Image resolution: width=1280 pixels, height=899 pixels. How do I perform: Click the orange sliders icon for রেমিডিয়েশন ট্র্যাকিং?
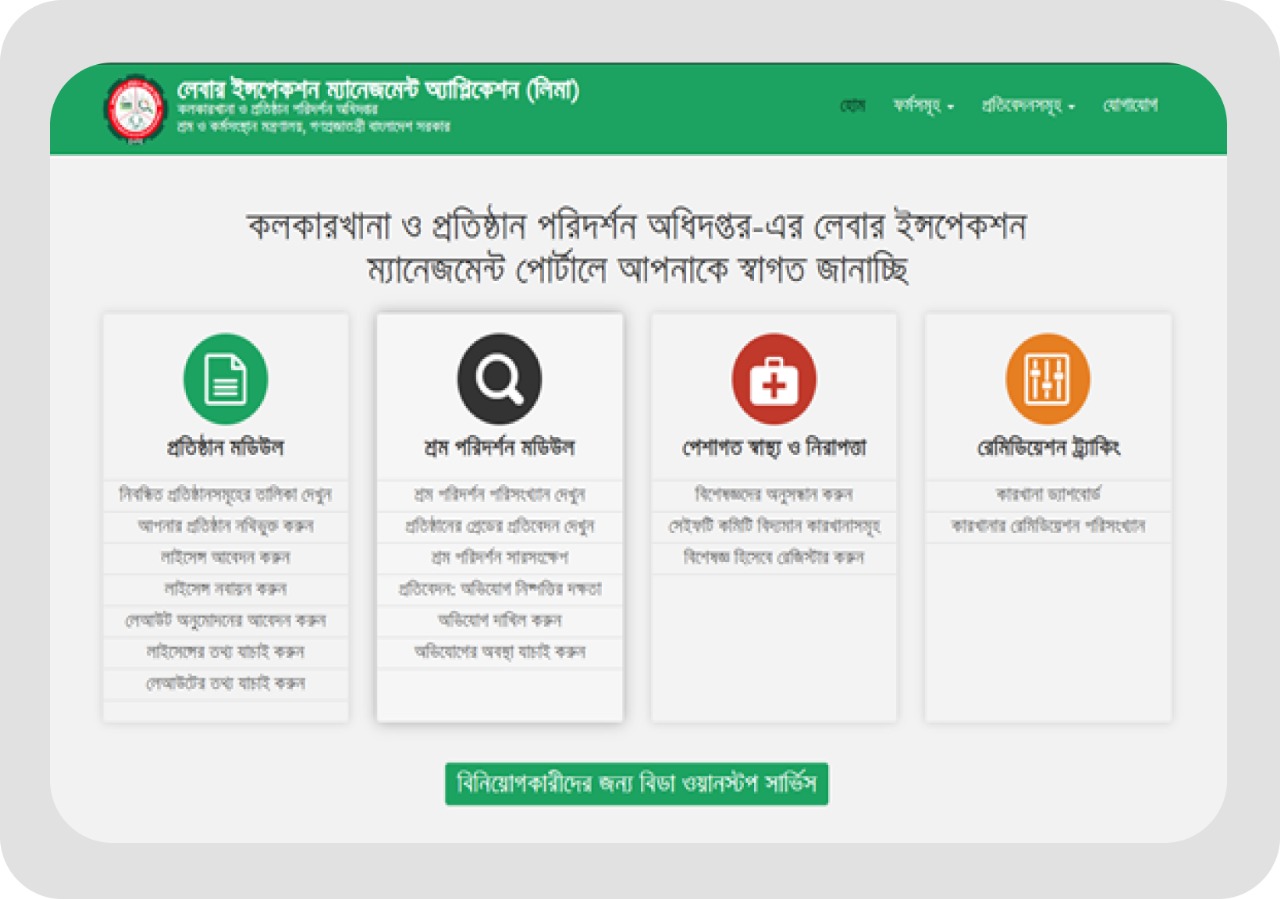click(x=1047, y=379)
